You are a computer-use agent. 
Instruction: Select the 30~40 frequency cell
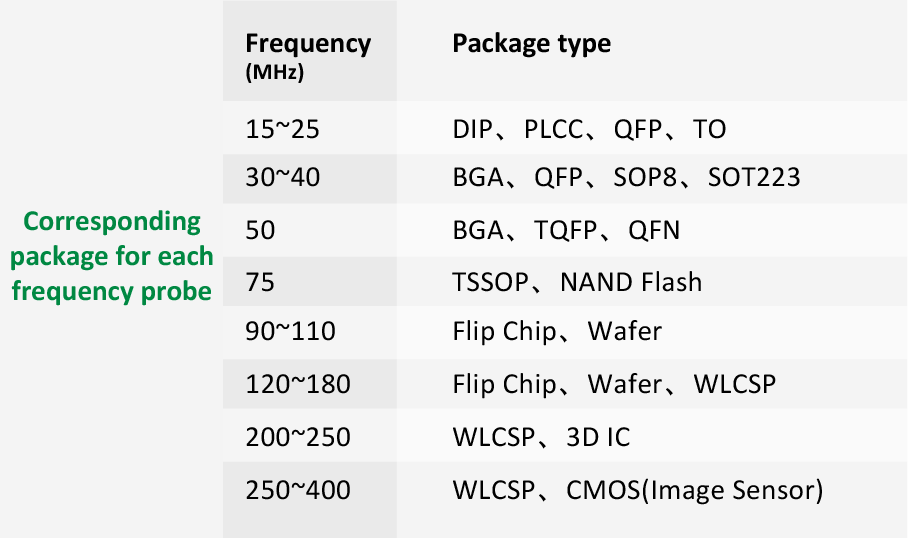pos(282,178)
